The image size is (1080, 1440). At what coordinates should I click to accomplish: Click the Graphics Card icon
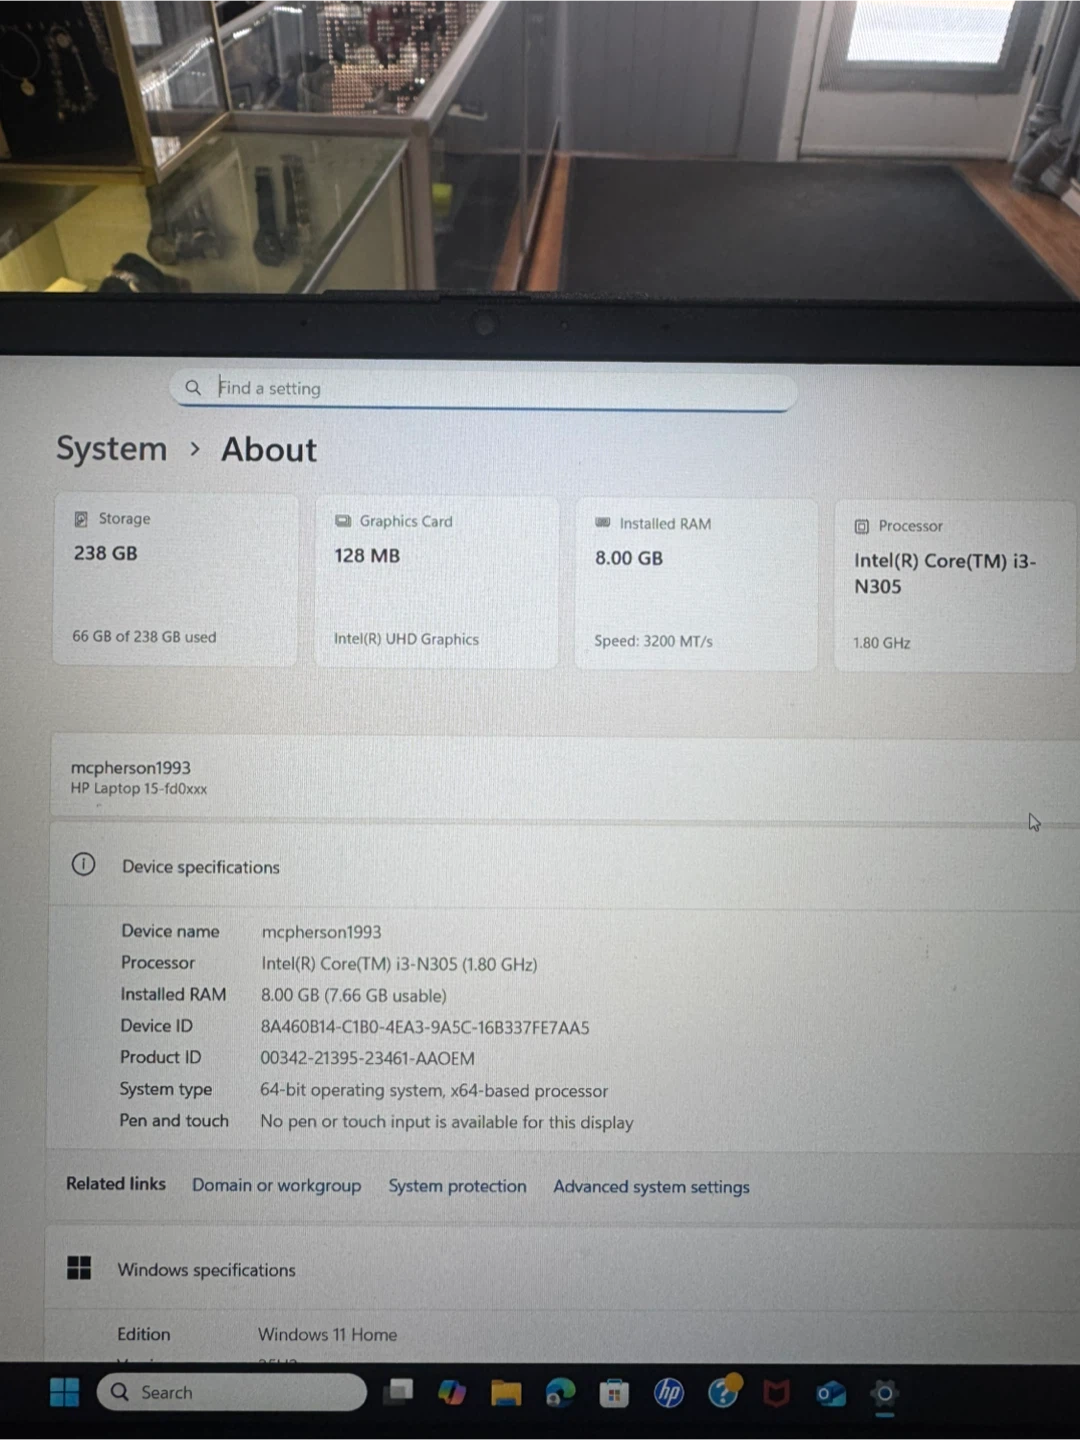343,521
